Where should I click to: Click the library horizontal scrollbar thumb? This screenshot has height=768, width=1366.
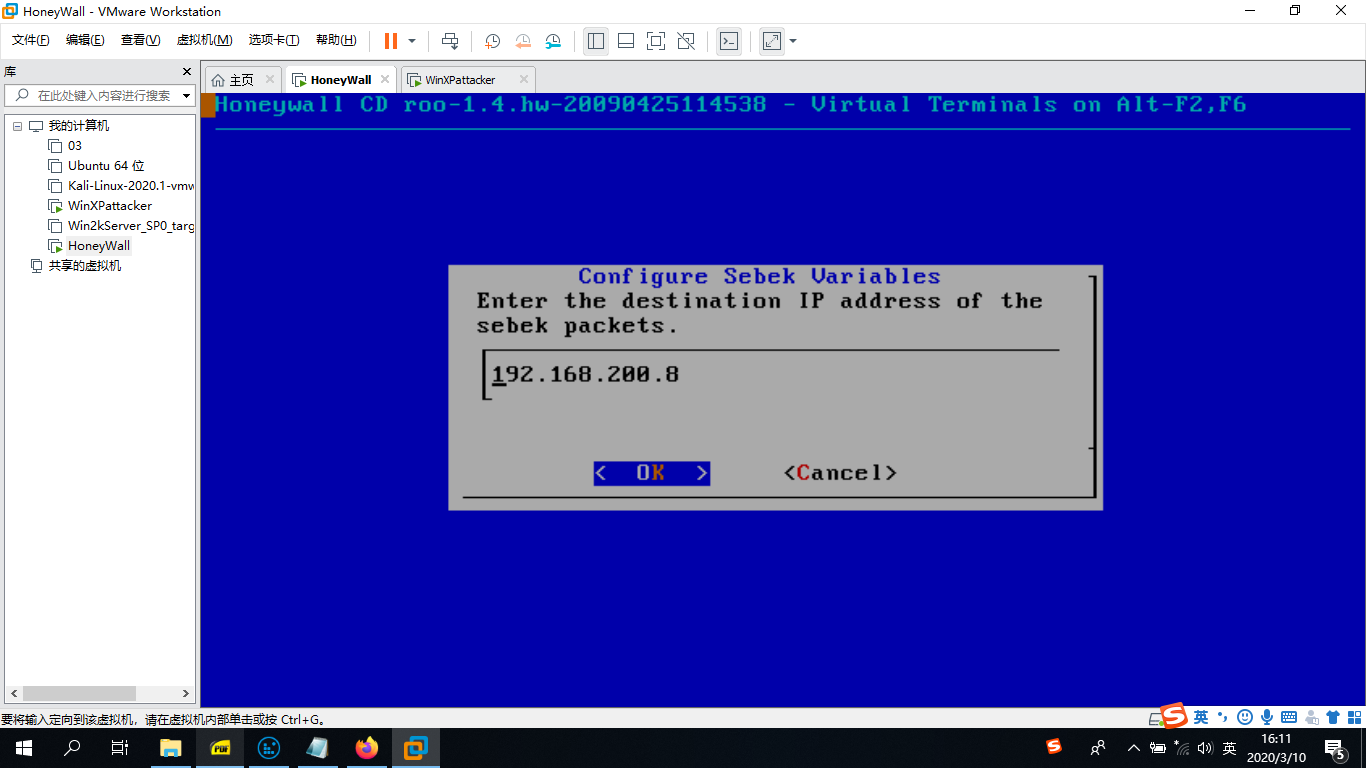point(79,693)
